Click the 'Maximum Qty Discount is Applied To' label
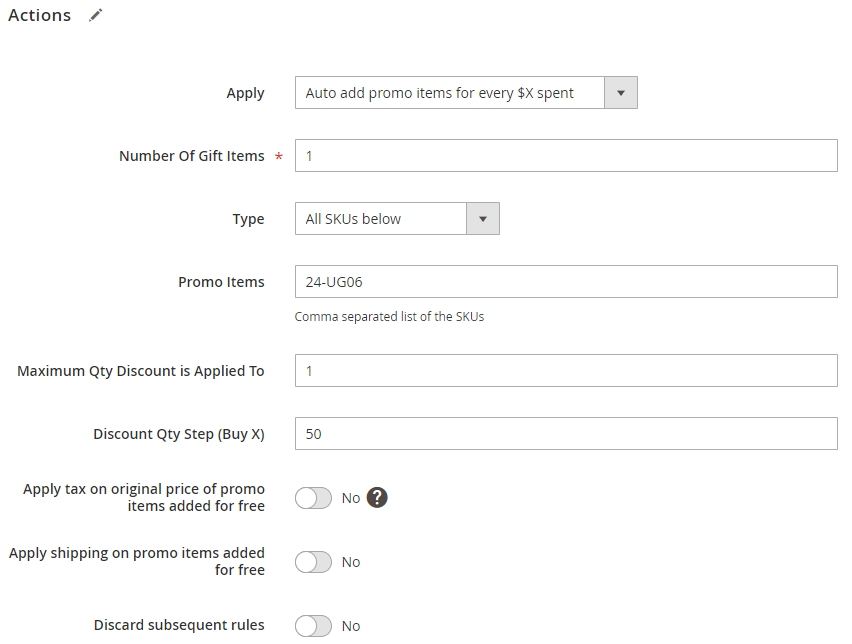This screenshot has height=644, width=852. [141, 371]
